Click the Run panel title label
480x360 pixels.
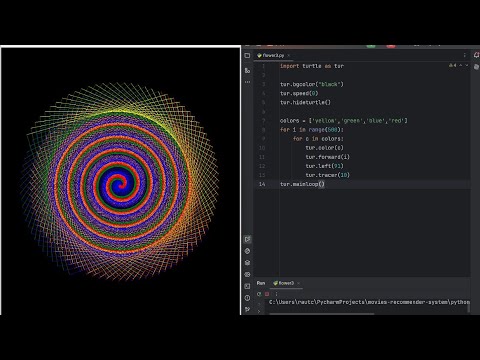pos(261,283)
